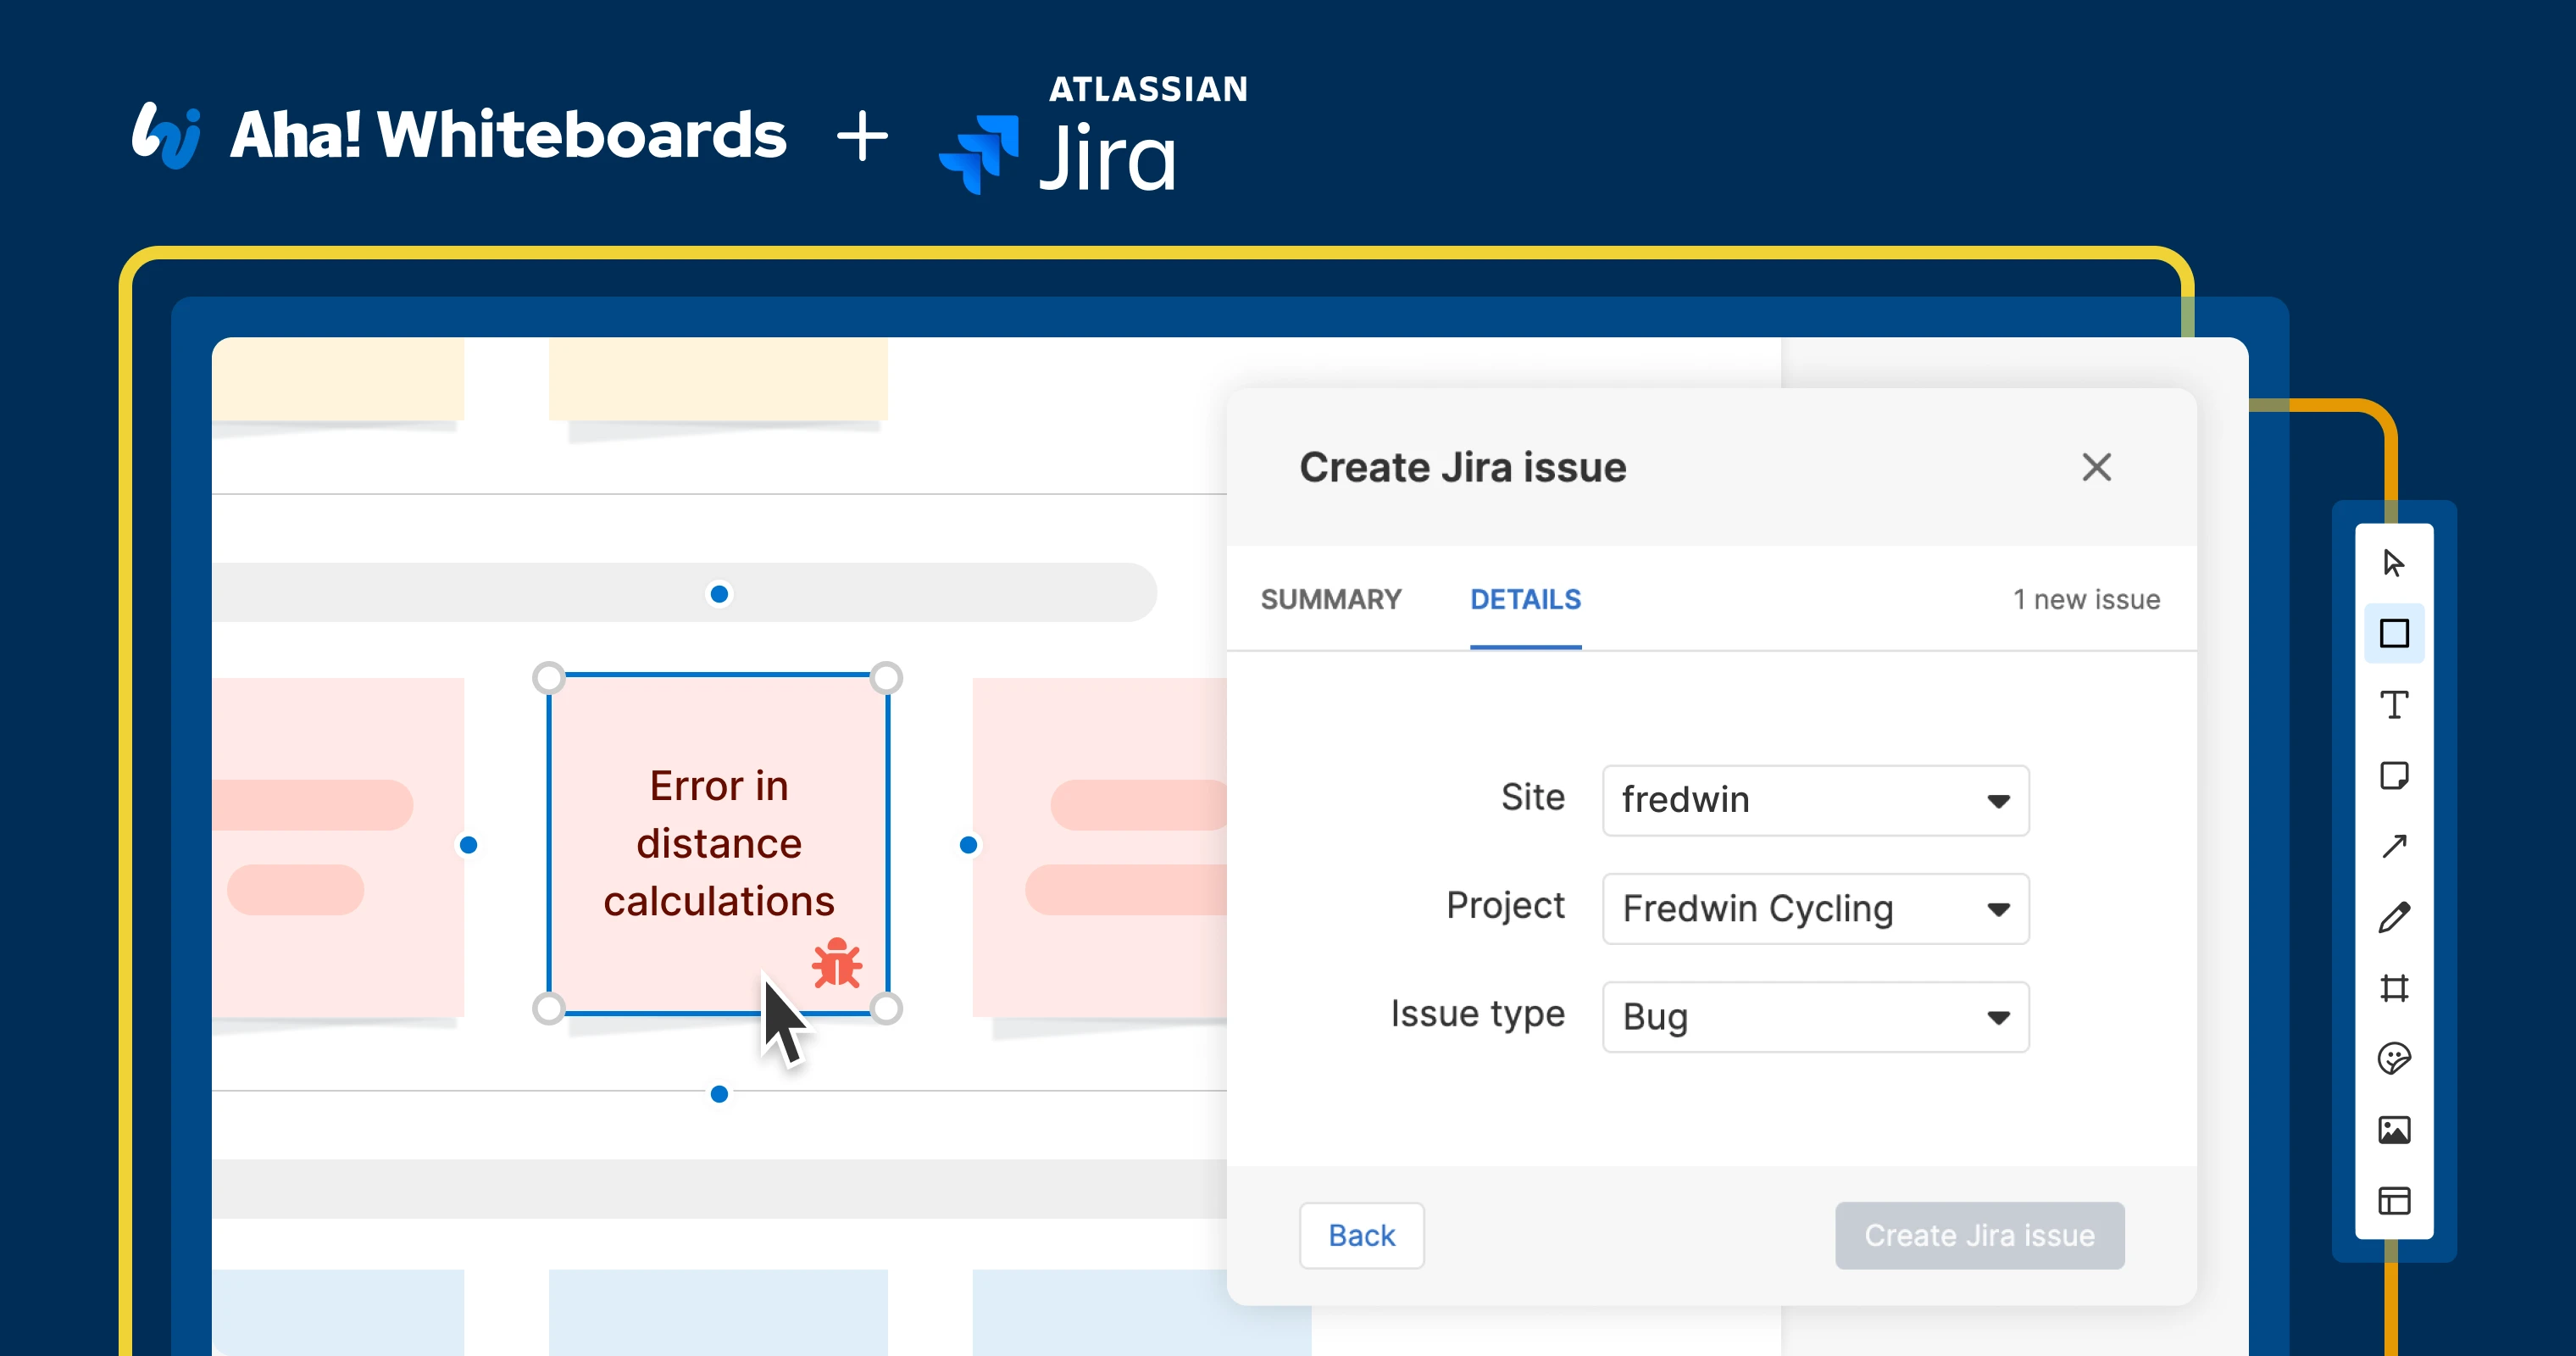Choose the Text tool

(2393, 705)
